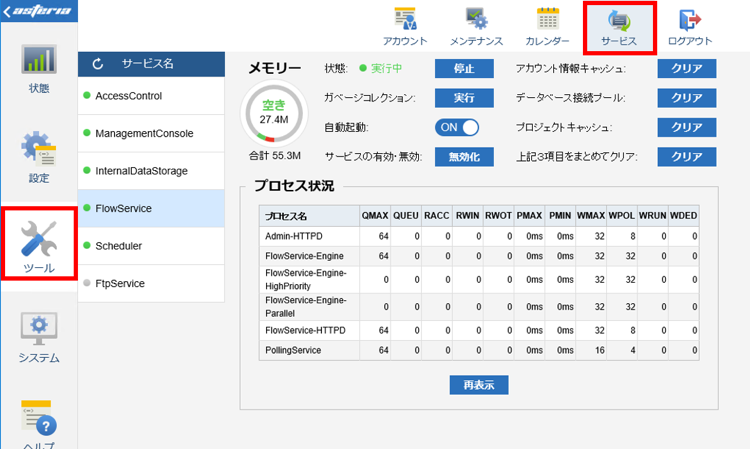Click the ログアウト logout icon
Viewport: 750px width, 449px height.
(x=690, y=26)
